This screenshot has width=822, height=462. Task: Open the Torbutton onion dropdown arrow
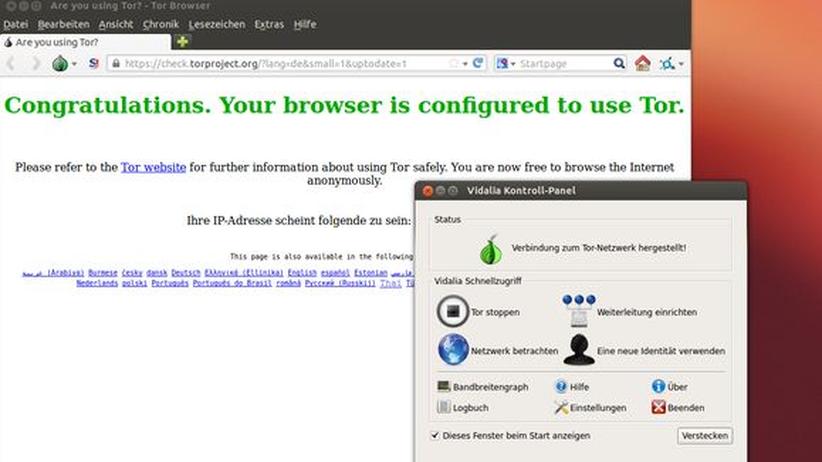[x=74, y=64]
